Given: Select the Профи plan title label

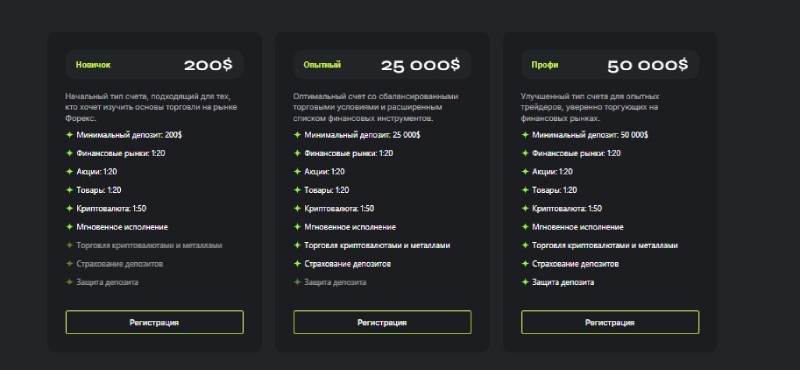Looking at the screenshot, I should pos(545,65).
